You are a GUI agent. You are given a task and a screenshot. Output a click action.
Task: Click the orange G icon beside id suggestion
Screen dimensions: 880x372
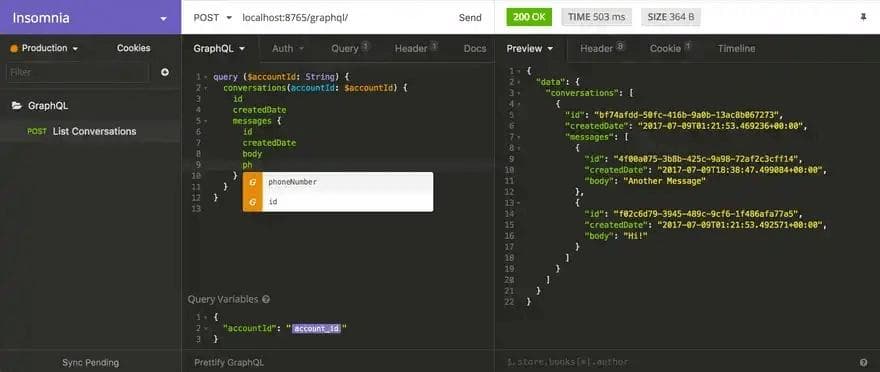point(253,202)
